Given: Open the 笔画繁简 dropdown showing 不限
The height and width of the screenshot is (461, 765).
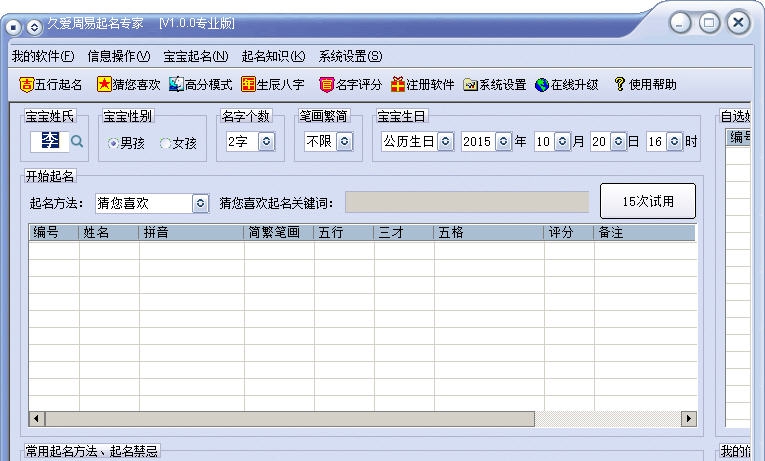Looking at the screenshot, I should pyautogui.click(x=344, y=141).
